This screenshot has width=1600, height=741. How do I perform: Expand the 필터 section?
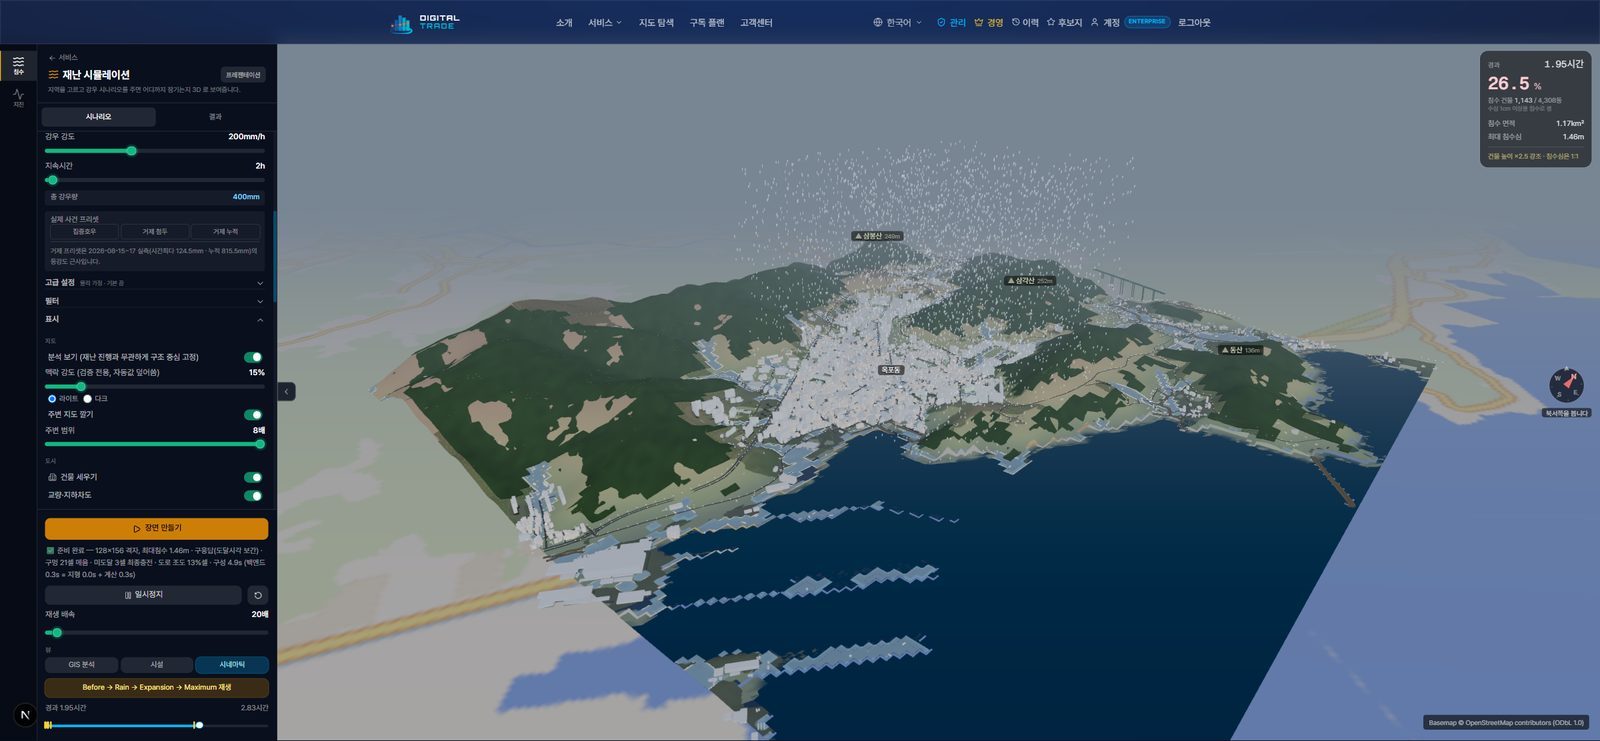pyautogui.click(x=154, y=301)
